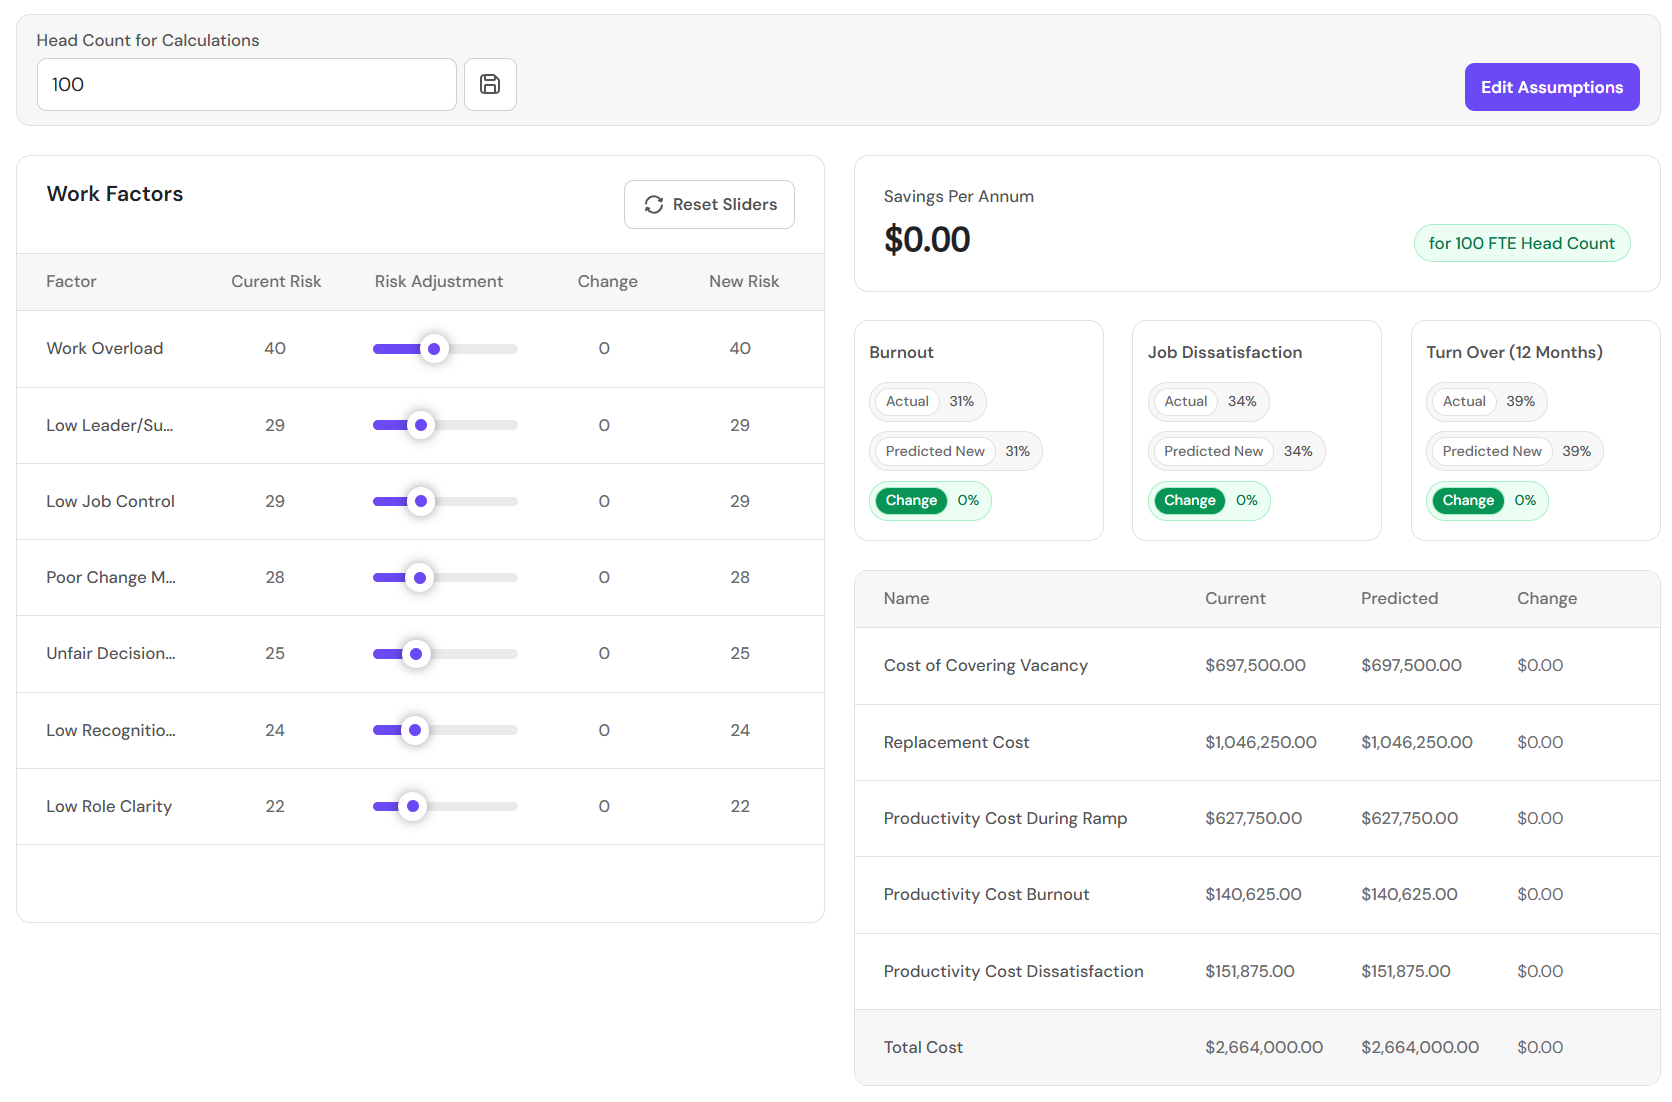Reset all risk sliders
The height and width of the screenshot is (1102, 1672).
pos(709,204)
